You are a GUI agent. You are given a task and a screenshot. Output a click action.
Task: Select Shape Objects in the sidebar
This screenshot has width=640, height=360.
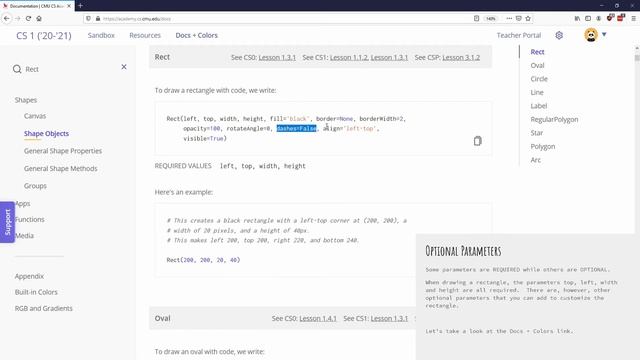(46, 133)
